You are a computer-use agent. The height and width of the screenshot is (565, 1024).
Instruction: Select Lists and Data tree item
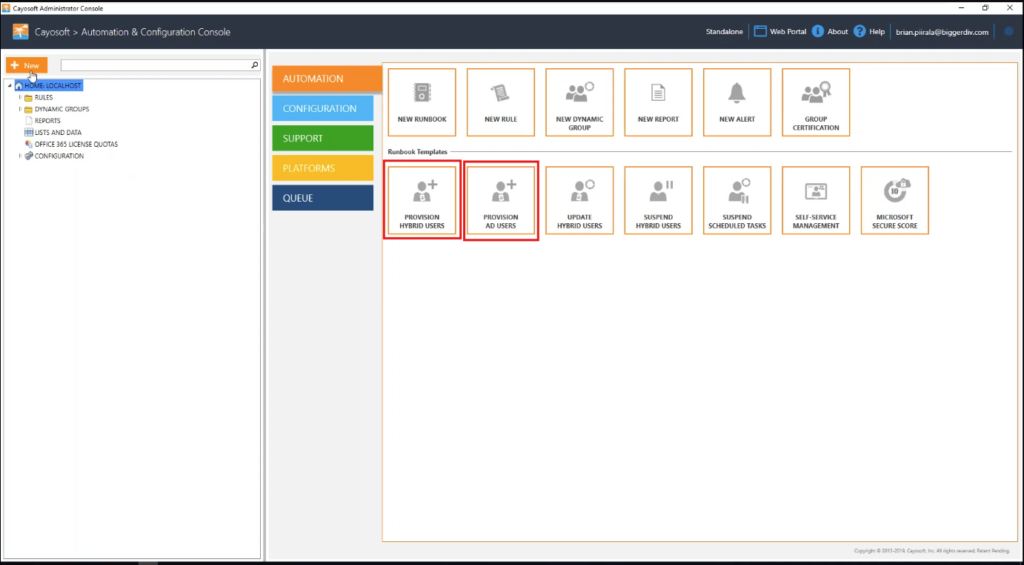58,133
